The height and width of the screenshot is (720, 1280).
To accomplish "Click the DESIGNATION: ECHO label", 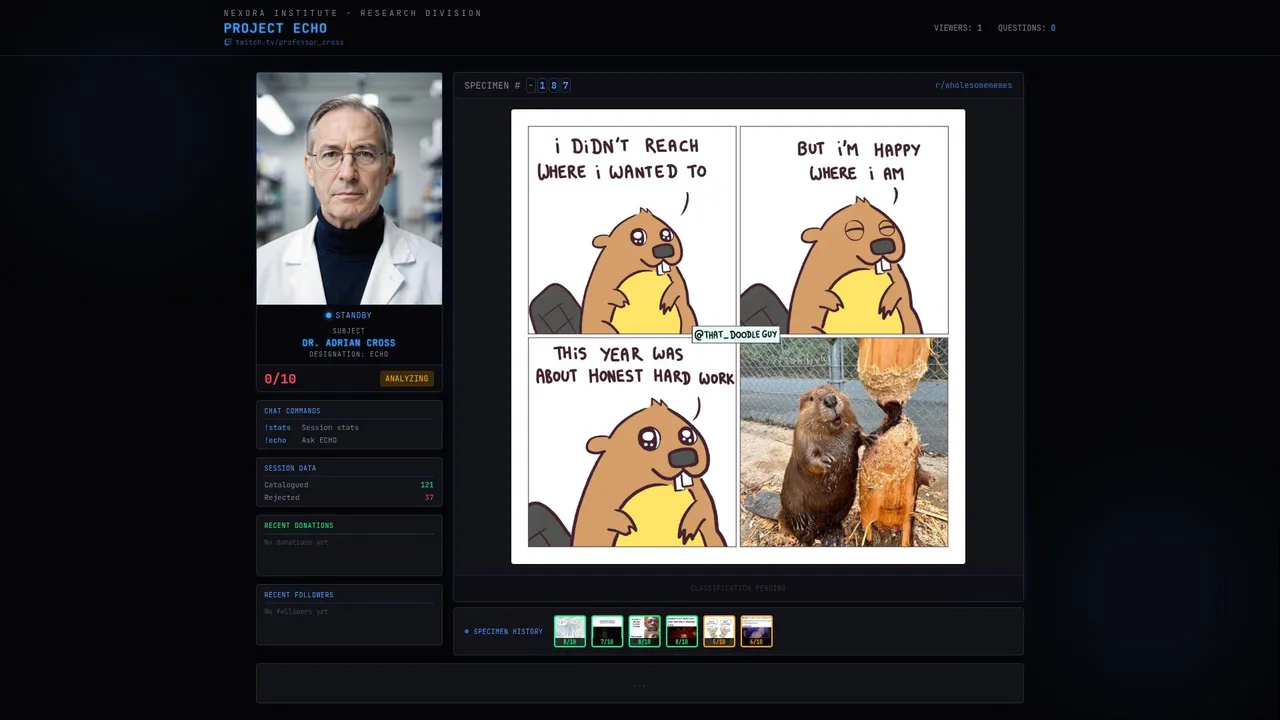I will click(x=349, y=354).
